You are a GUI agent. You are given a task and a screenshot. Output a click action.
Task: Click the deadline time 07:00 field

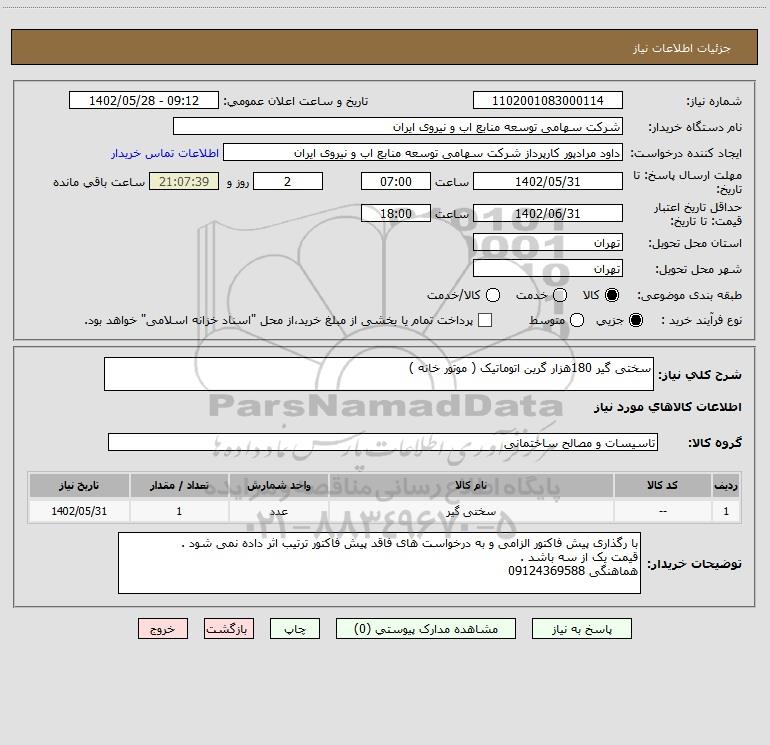click(396, 182)
